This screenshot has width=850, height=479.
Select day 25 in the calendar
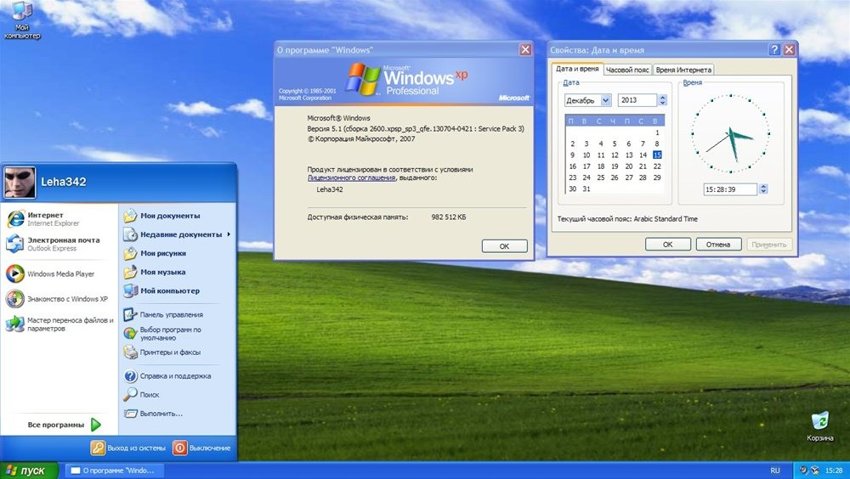pos(601,177)
